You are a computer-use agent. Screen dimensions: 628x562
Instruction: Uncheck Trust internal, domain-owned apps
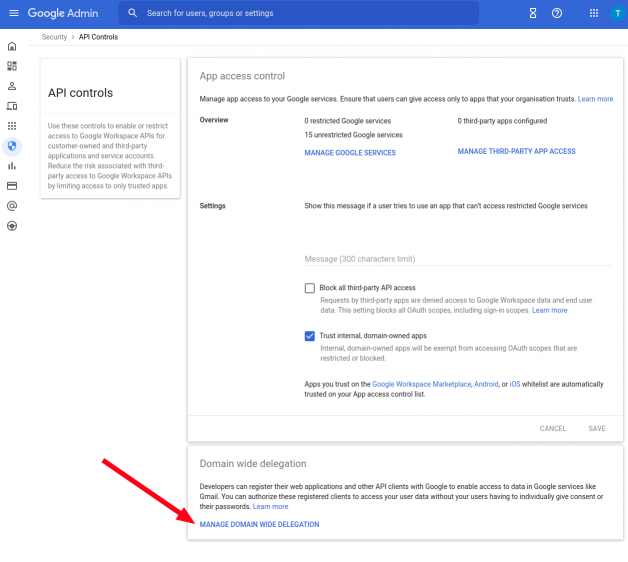pos(310,336)
